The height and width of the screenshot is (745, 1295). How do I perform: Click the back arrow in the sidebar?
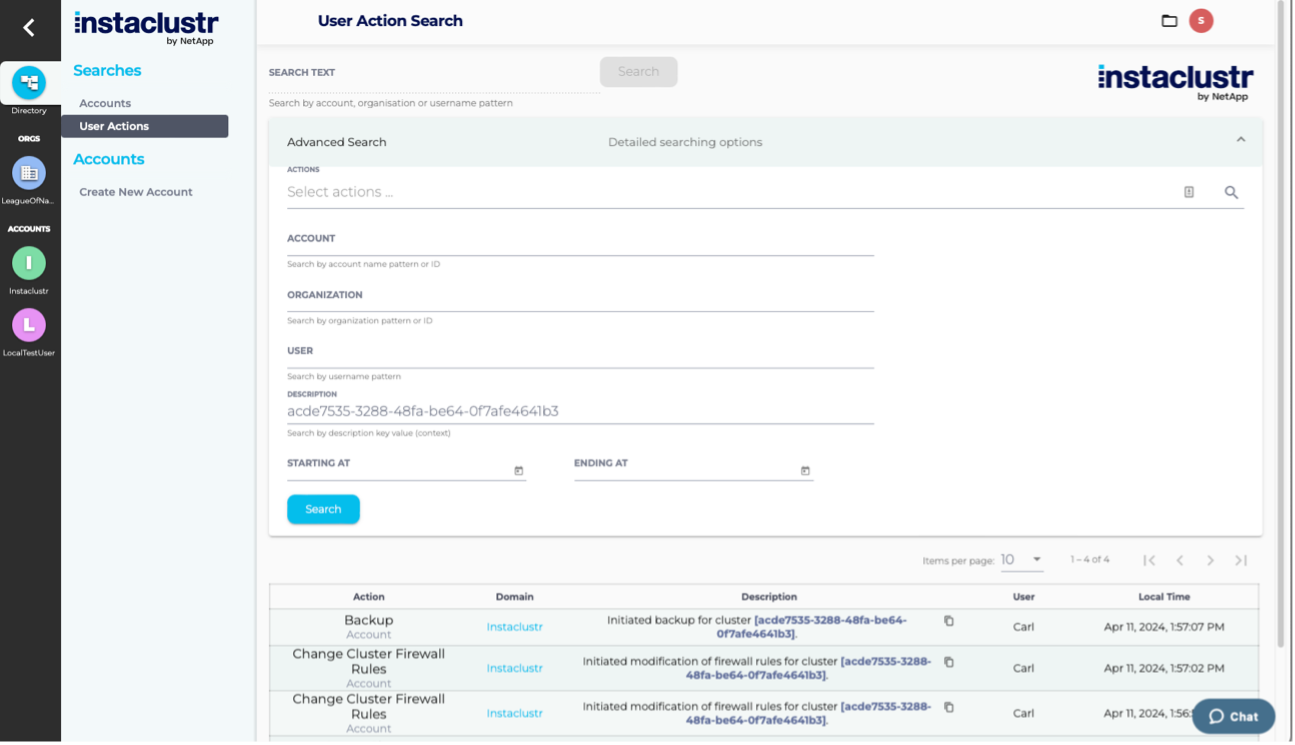point(29,28)
